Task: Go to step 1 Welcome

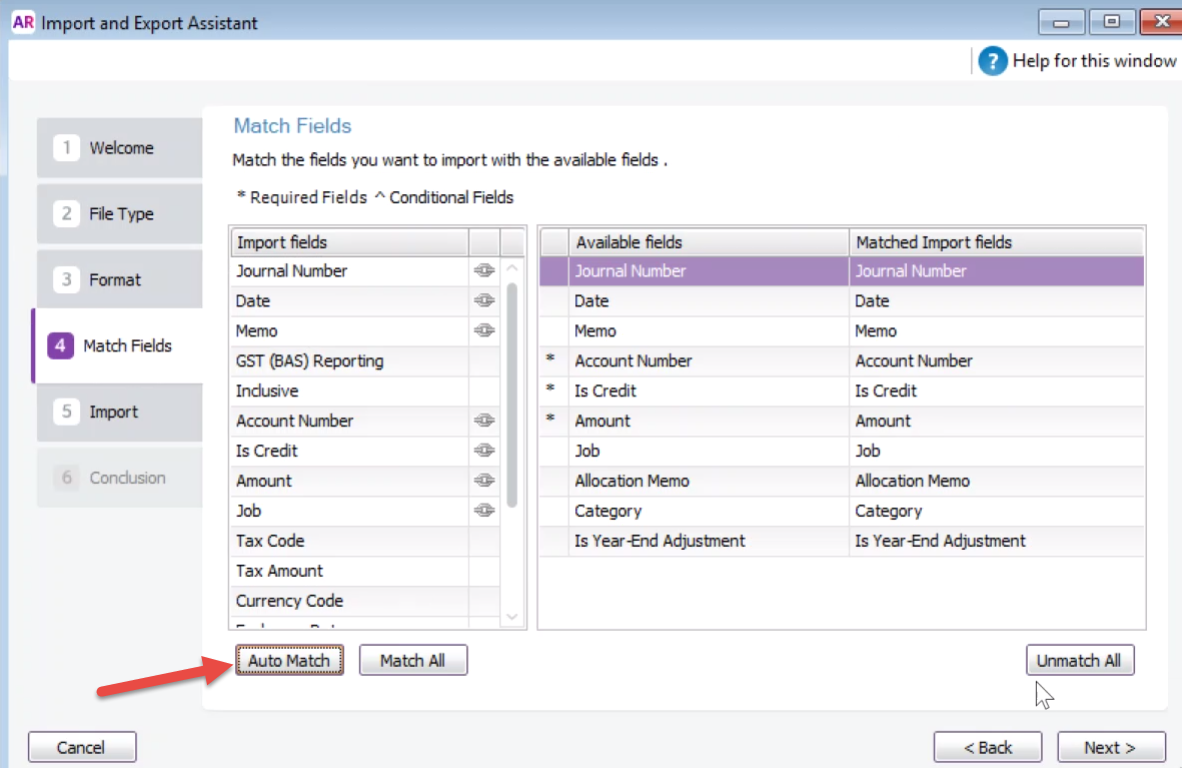Action: 120,148
